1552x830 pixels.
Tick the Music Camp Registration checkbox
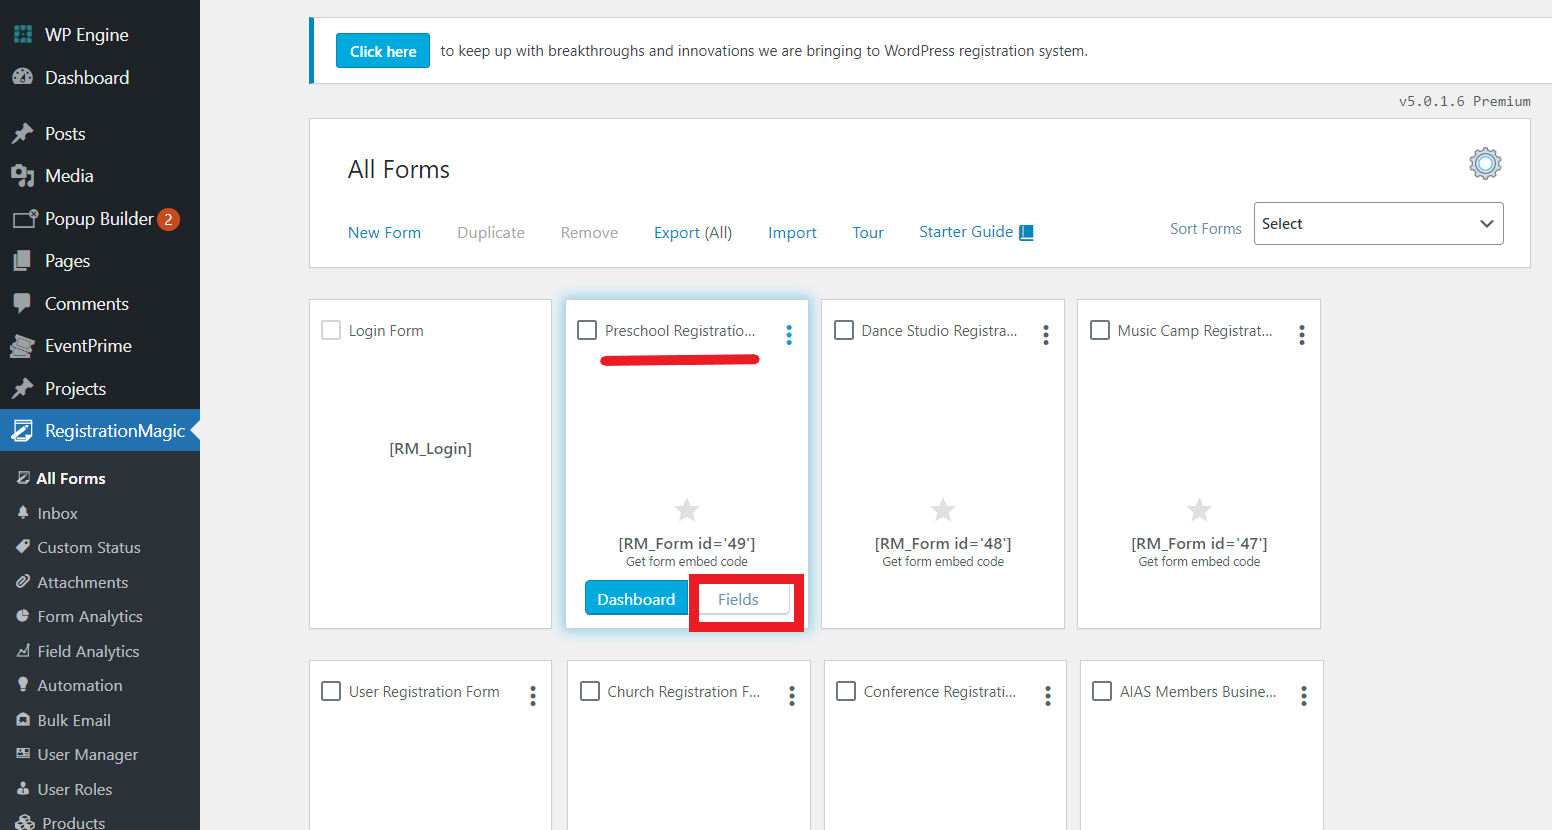1100,330
